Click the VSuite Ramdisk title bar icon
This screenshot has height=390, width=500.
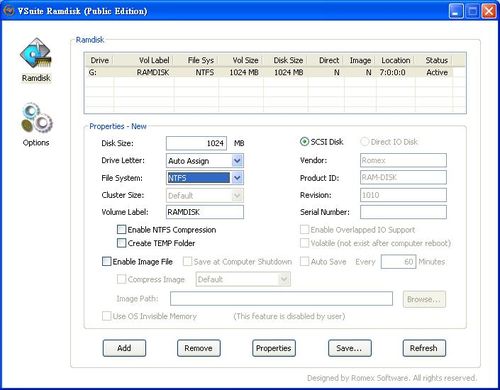pos(9,11)
